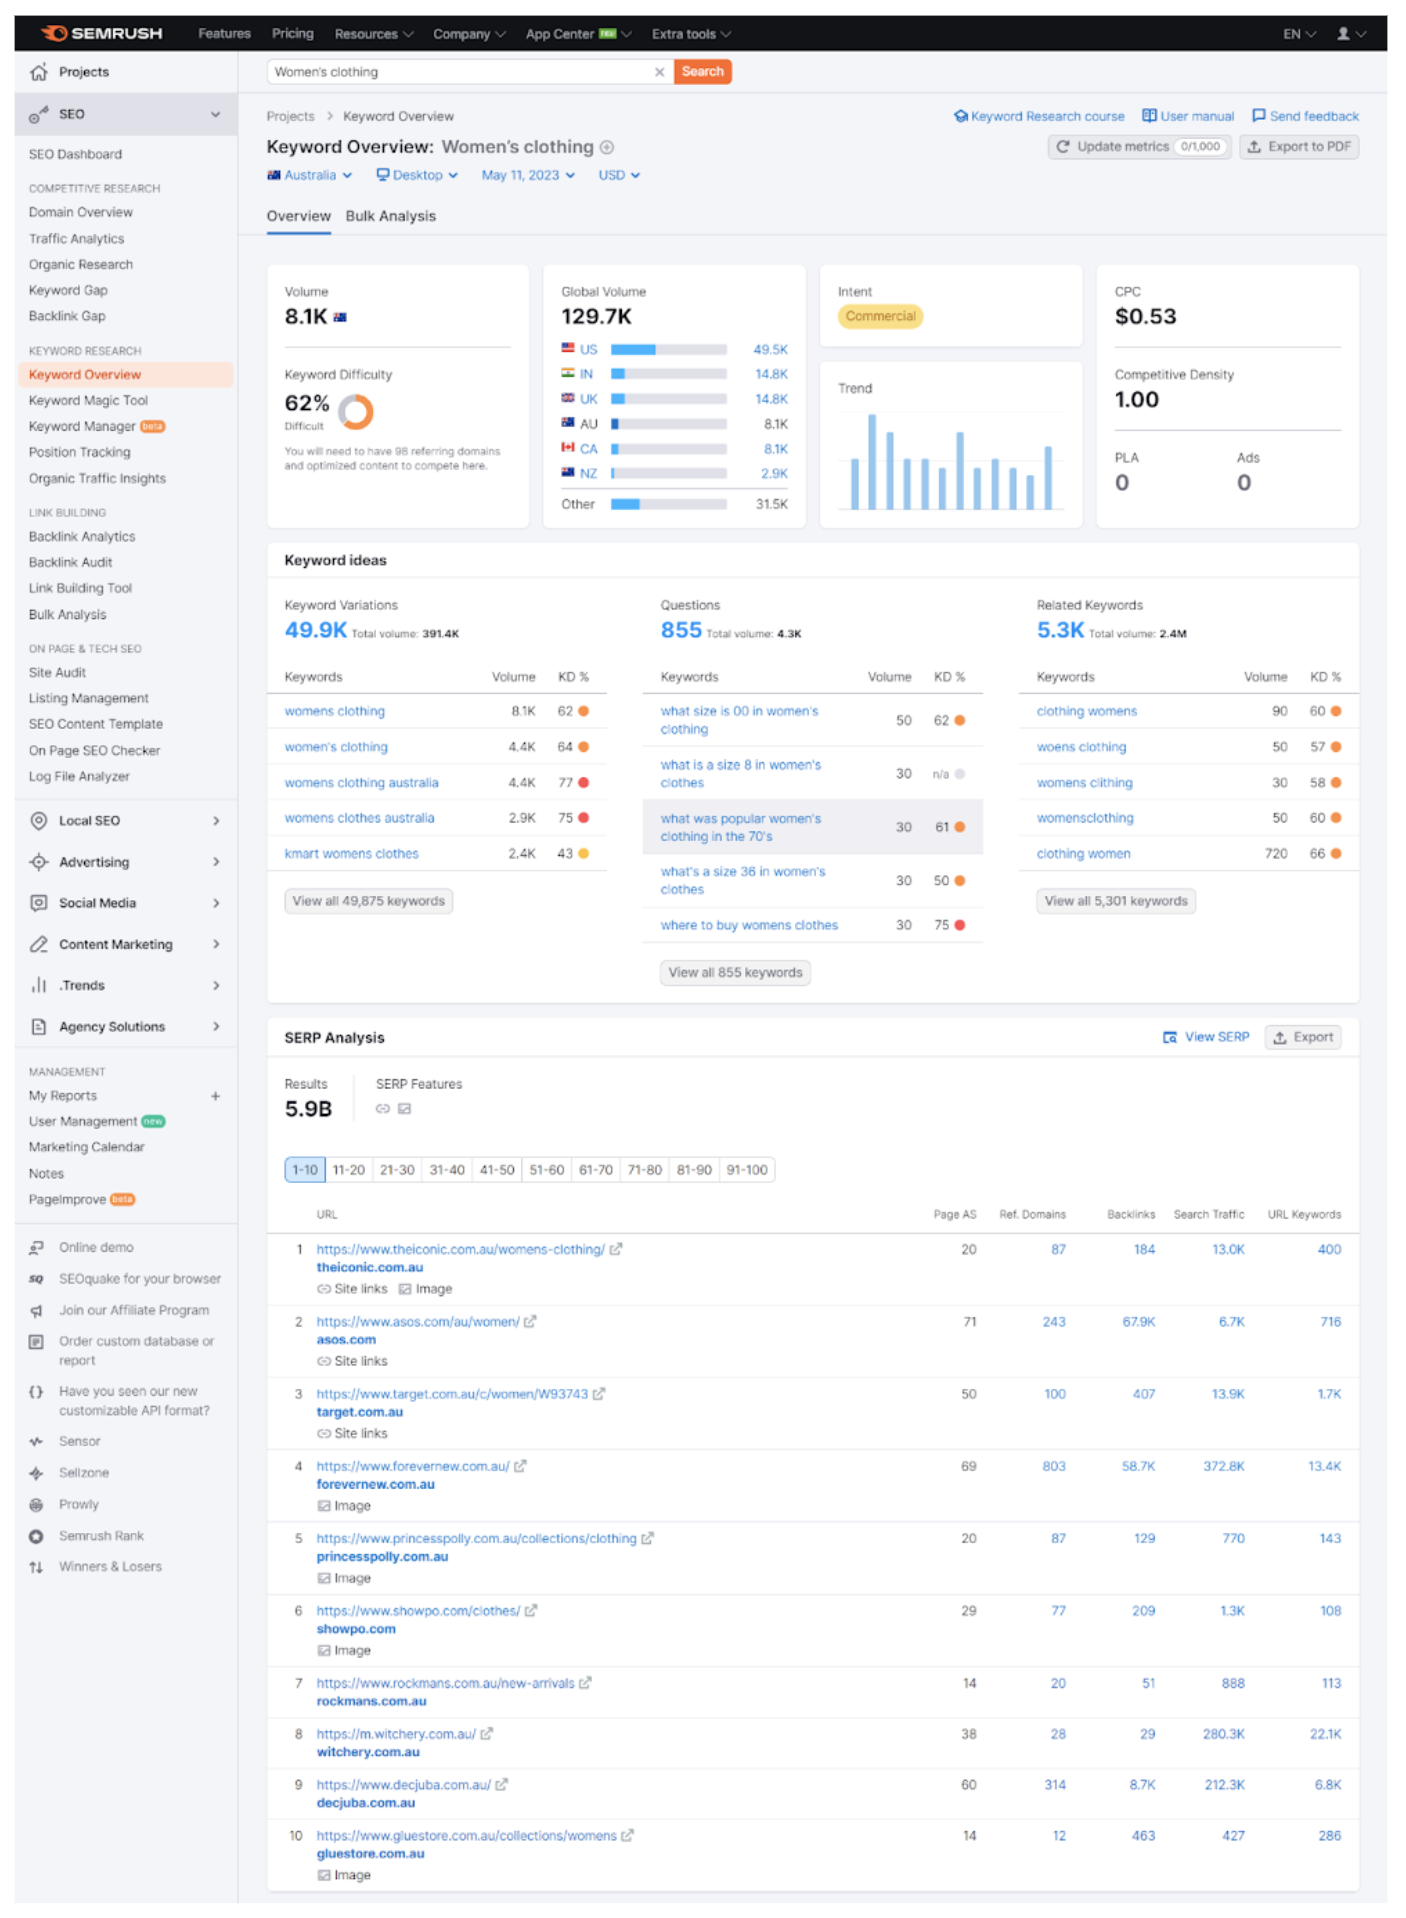1406x1918 pixels.
Task: Open external link icon for theiconic.com.au URL
Action: tap(616, 1249)
